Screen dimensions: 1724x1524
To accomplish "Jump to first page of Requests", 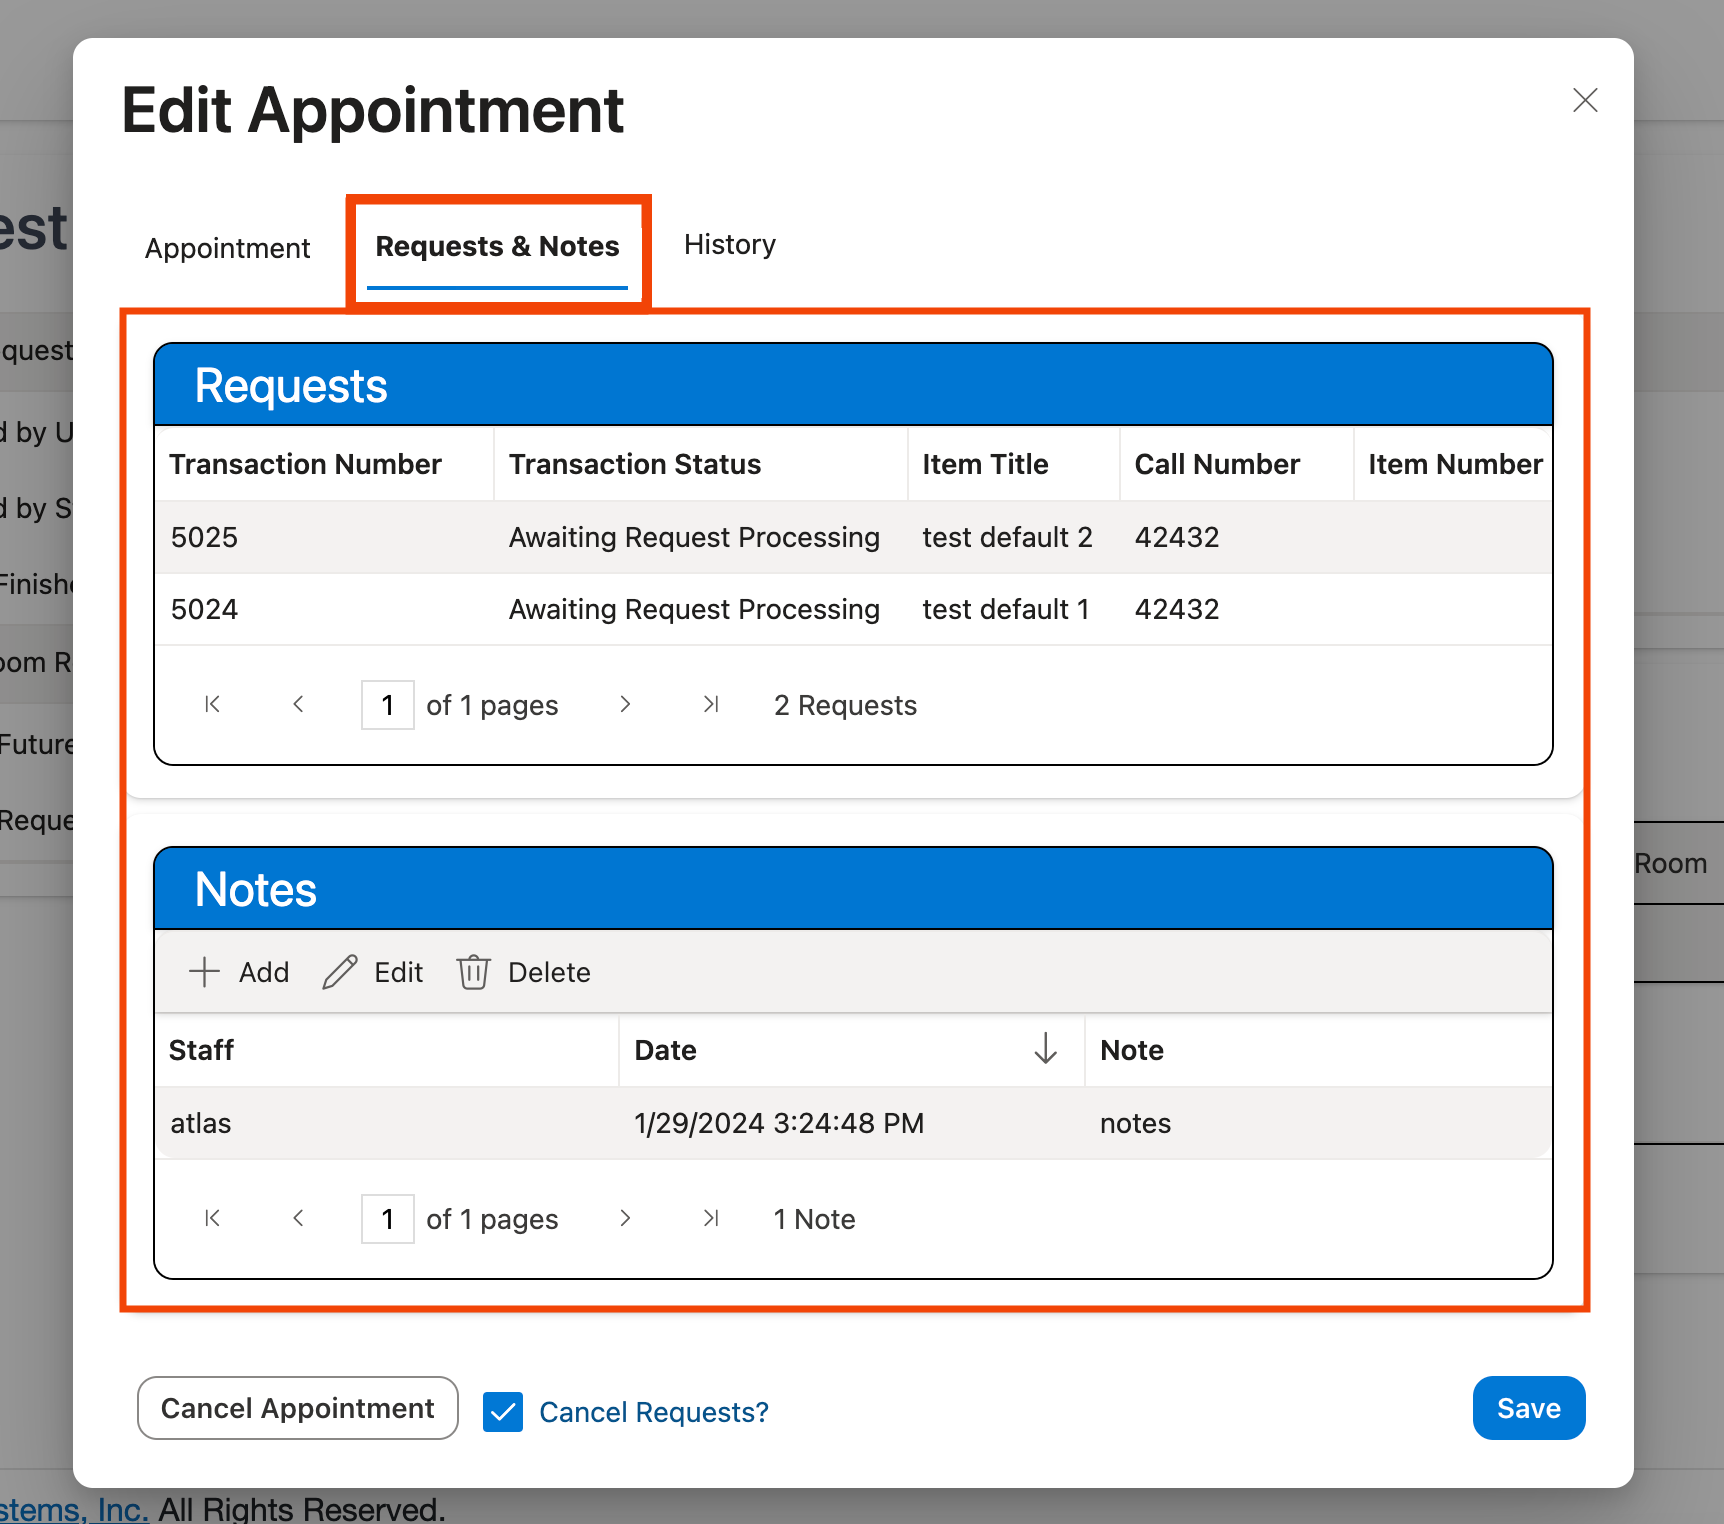I will pyautogui.click(x=211, y=704).
